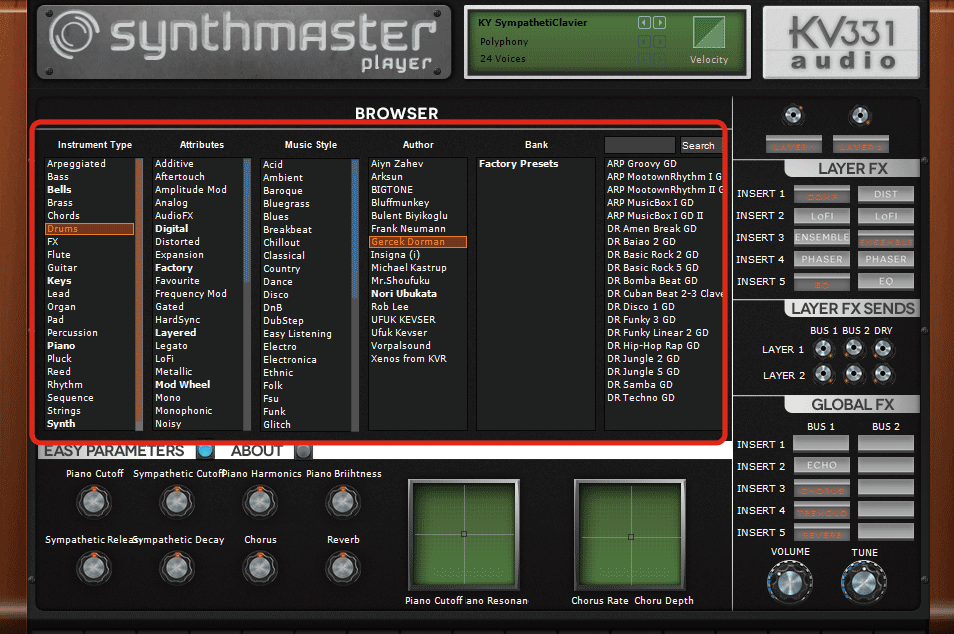Increase voice count with 24 Voices right arrow
954x634 pixels.
pos(659,59)
